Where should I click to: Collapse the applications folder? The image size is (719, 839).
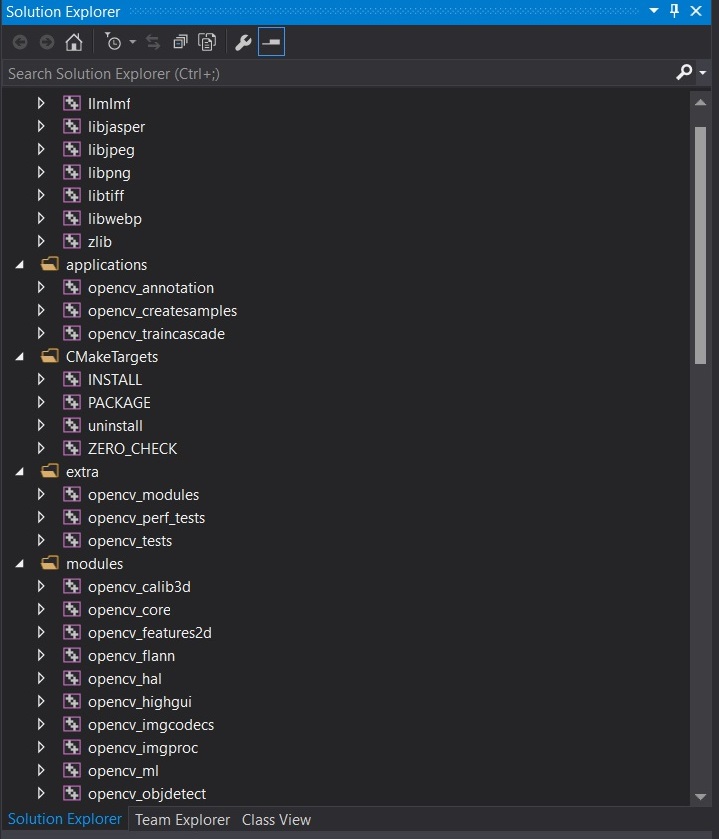(x=19, y=264)
